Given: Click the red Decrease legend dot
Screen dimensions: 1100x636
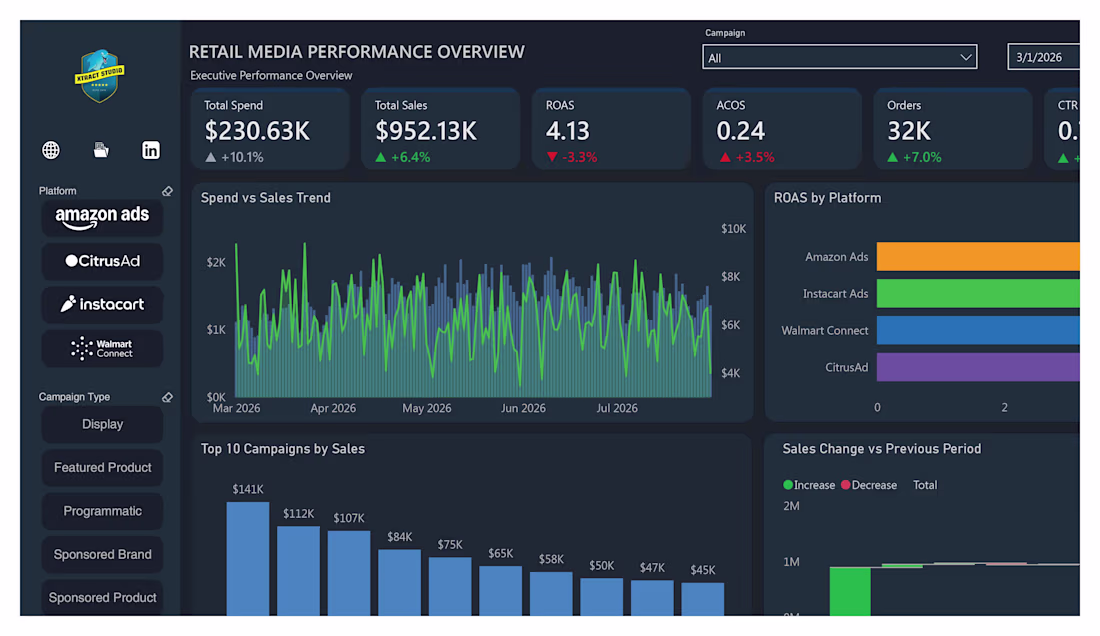Looking at the screenshot, I should coord(845,485).
